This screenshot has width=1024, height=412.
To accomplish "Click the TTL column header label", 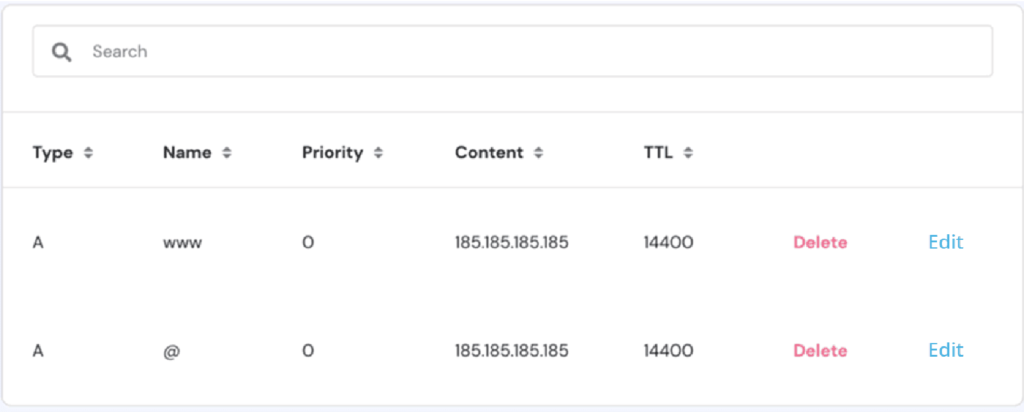I will [x=658, y=153].
